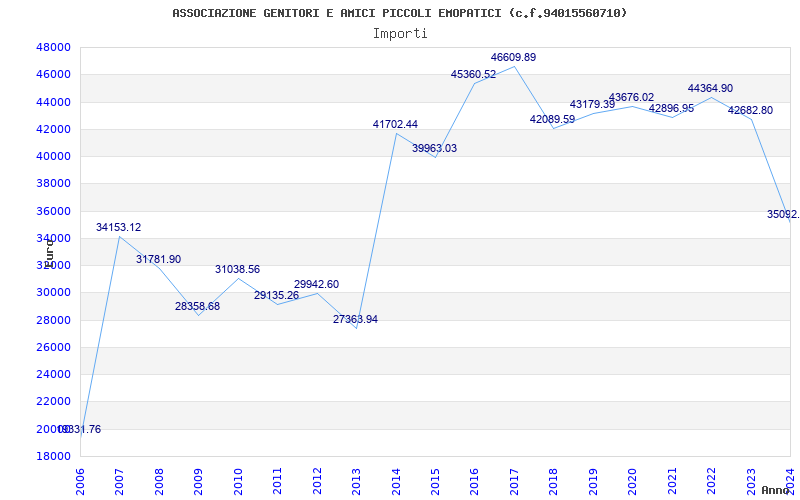Click the x-axis year 2010
Image resolution: width=800 pixels, height=500 pixels.
[238, 481]
